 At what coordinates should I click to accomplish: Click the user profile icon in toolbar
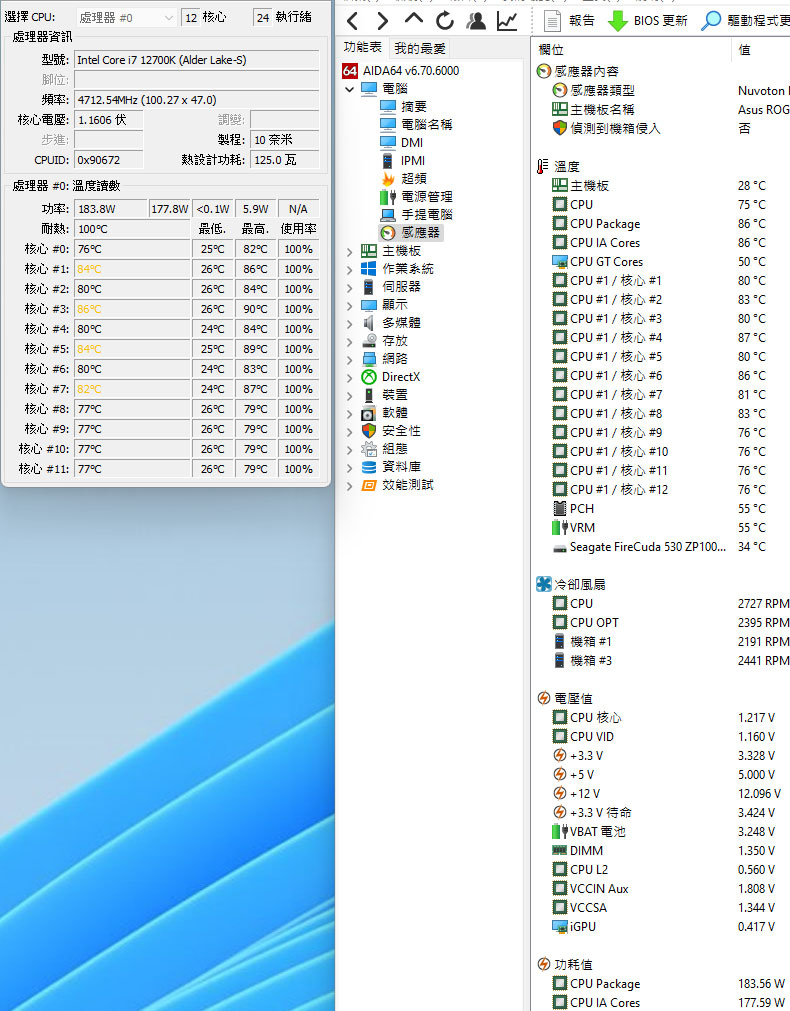(476, 21)
